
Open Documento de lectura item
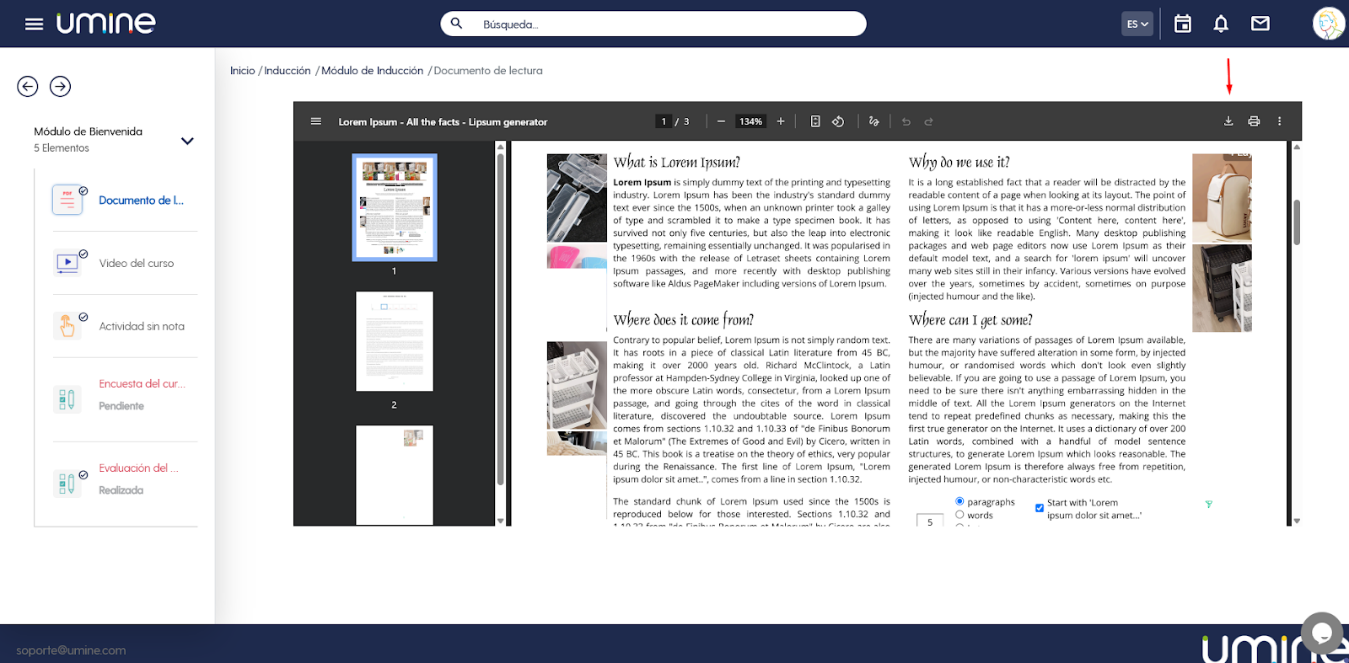pyautogui.click(x=125, y=200)
